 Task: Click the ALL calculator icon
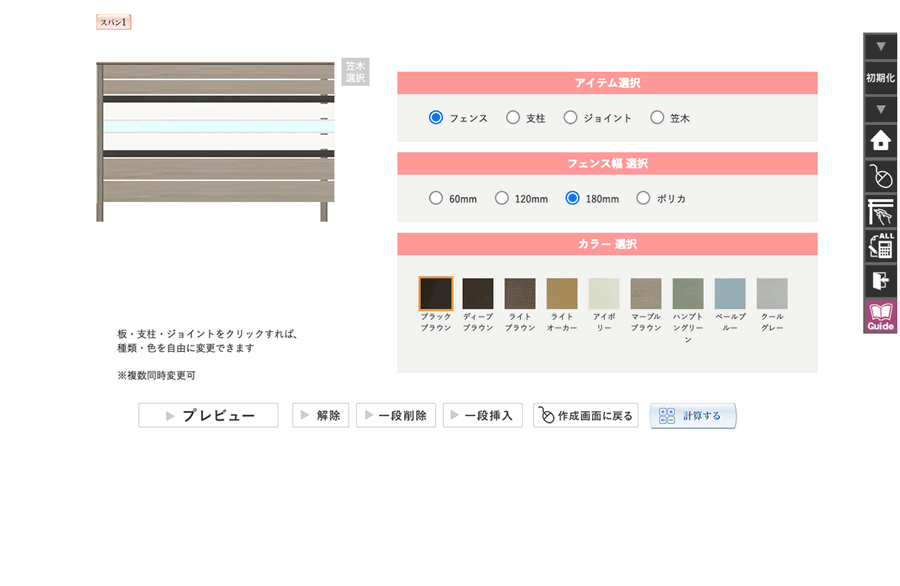point(880,245)
